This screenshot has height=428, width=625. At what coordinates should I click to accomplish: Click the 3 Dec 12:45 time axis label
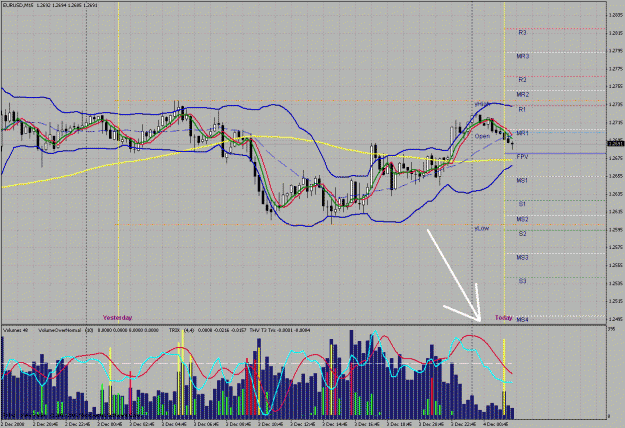(x=304, y=425)
